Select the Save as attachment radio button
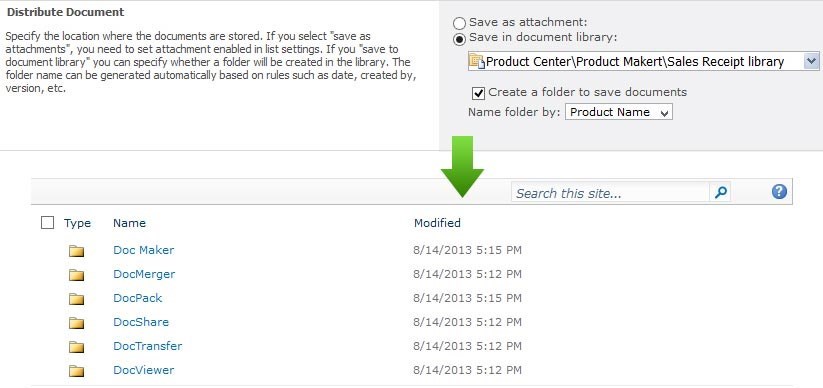Image resolution: width=823 pixels, height=388 pixels. [x=459, y=23]
